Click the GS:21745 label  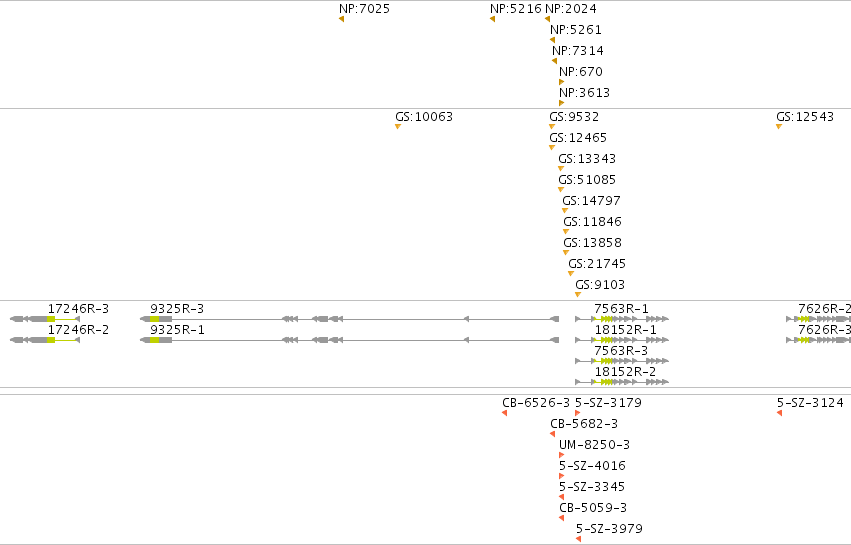tap(597, 264)
